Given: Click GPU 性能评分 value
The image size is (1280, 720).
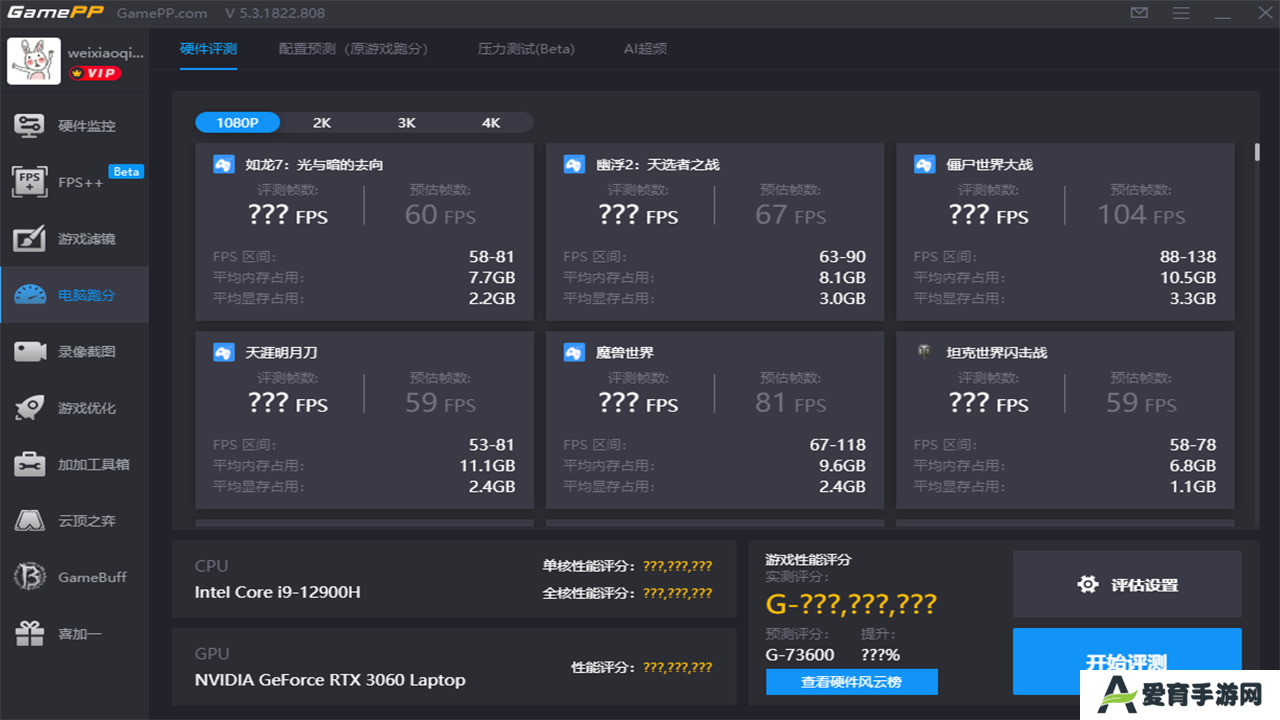Looking at the screenshot, I should click(x=678, y=667).
